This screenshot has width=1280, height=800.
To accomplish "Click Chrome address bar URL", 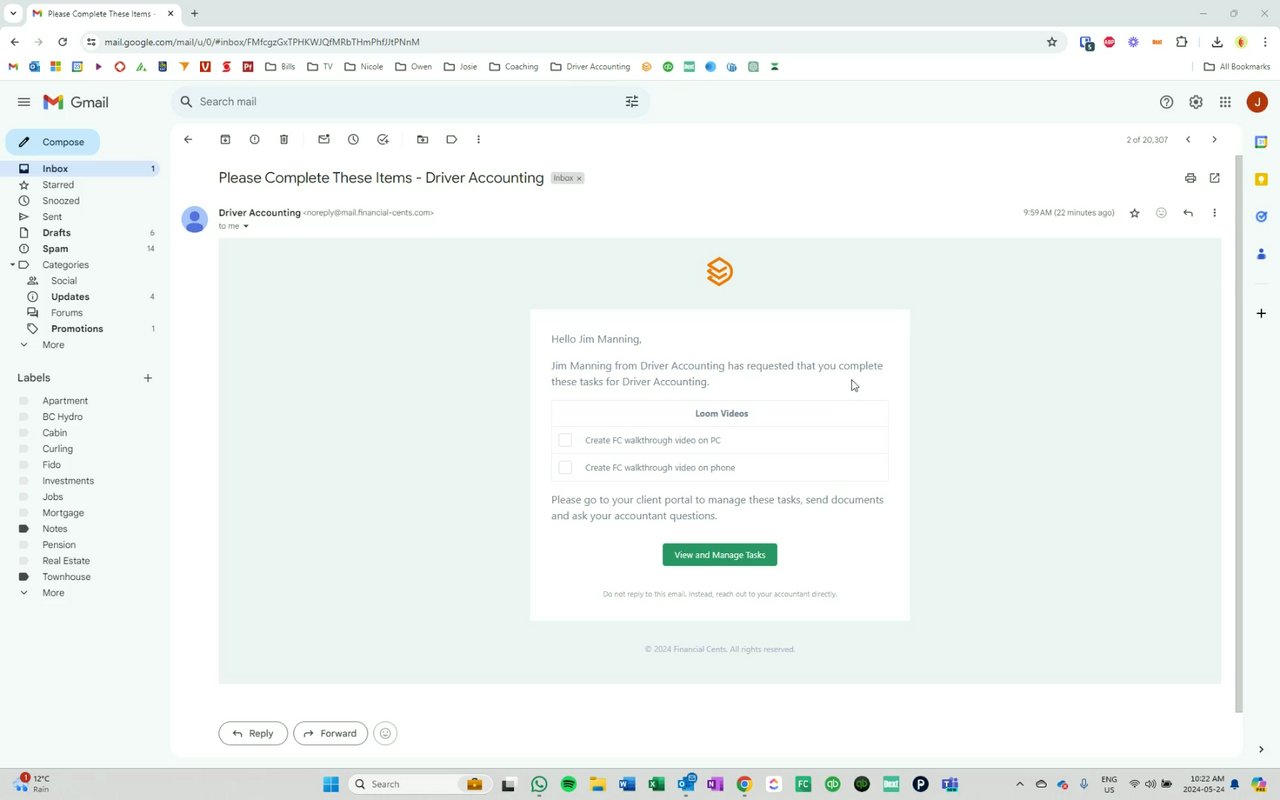I will 262,42.
